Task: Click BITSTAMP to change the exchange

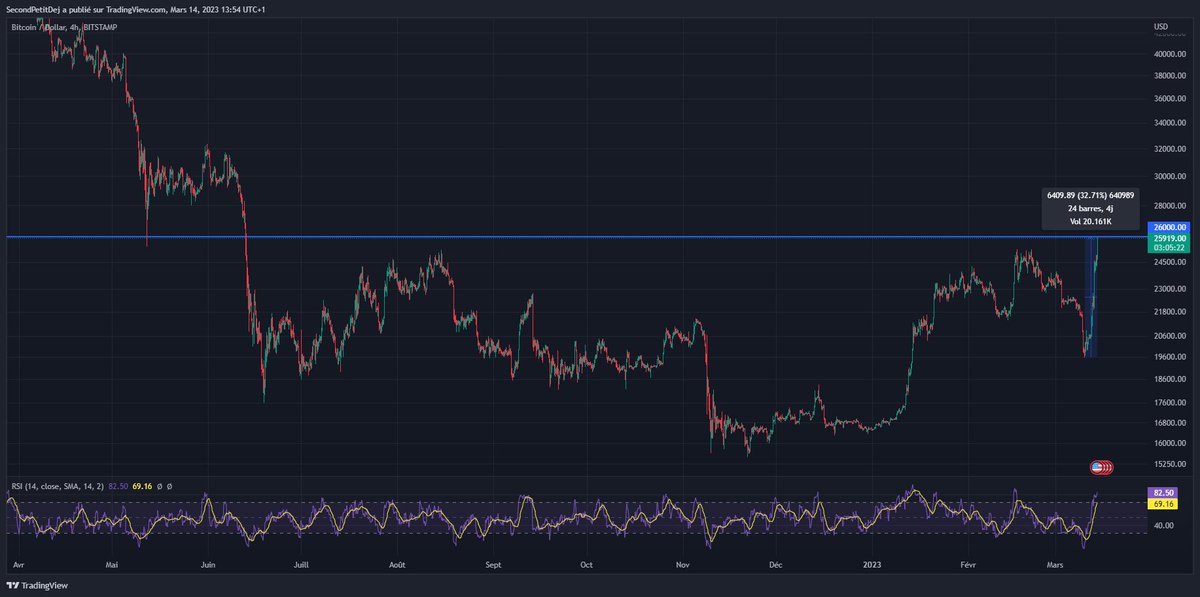Action: point(100,27)
